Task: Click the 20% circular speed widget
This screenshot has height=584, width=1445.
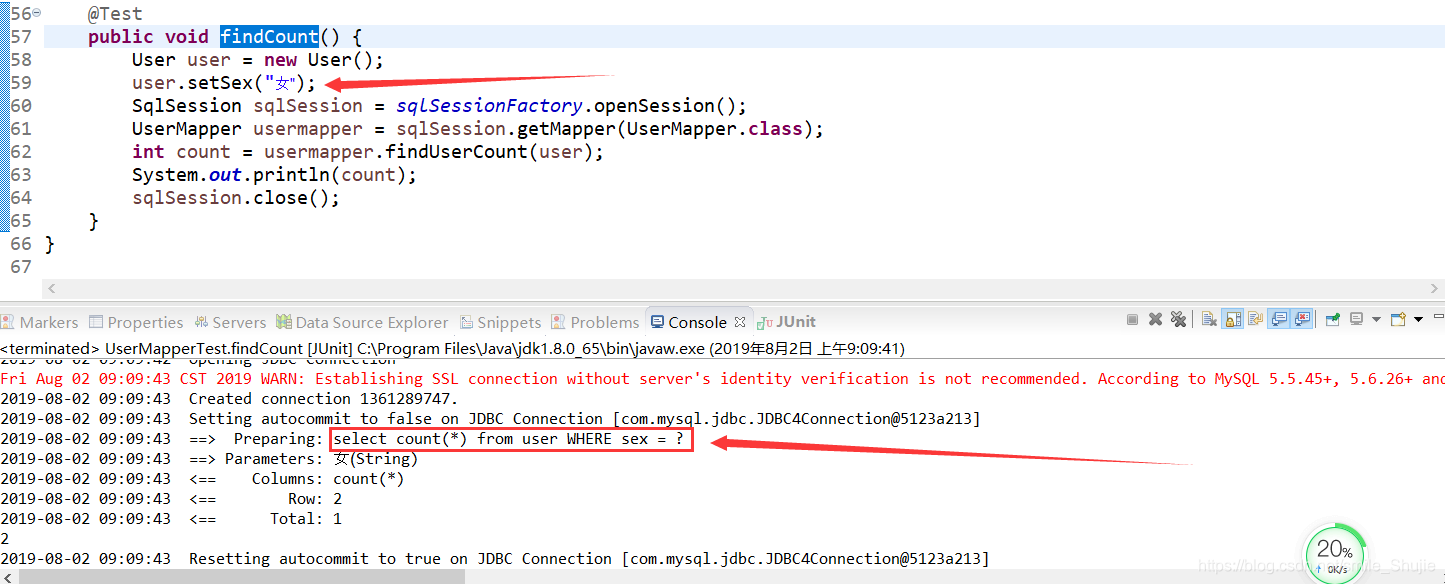Action: tap(1334, 553)
